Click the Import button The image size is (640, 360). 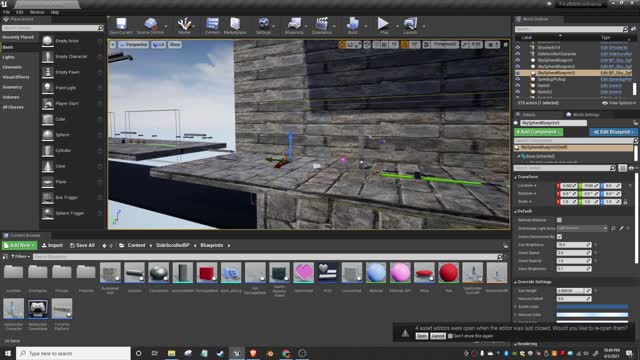pyautogui.click(x=53, y=245)
